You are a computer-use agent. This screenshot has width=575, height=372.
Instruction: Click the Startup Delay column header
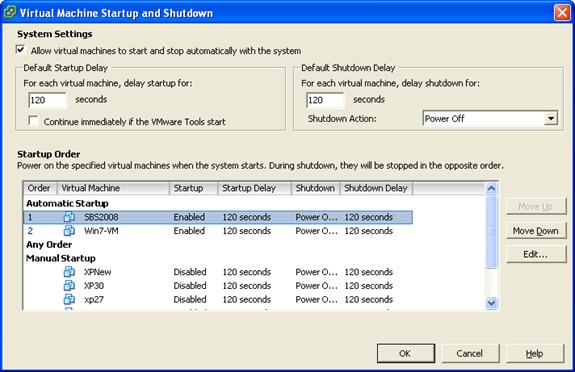coord(254,188)
